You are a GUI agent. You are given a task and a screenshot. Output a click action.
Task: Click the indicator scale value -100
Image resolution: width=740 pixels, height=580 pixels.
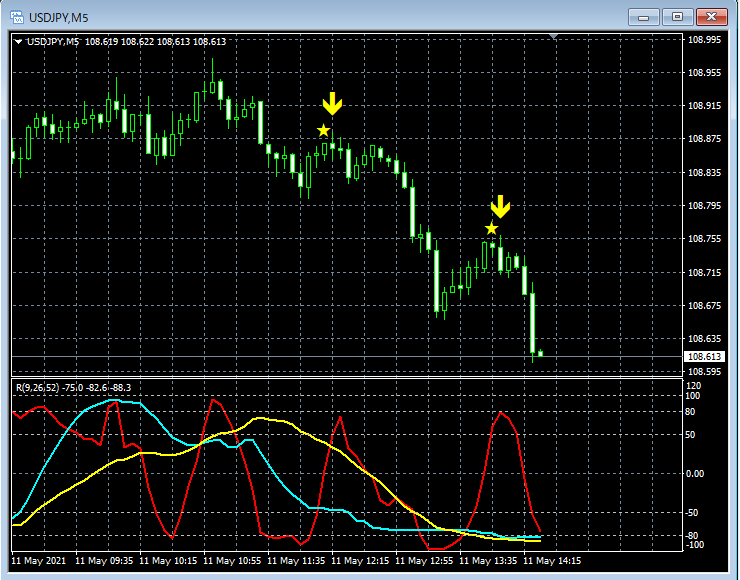tap(694, 545)
